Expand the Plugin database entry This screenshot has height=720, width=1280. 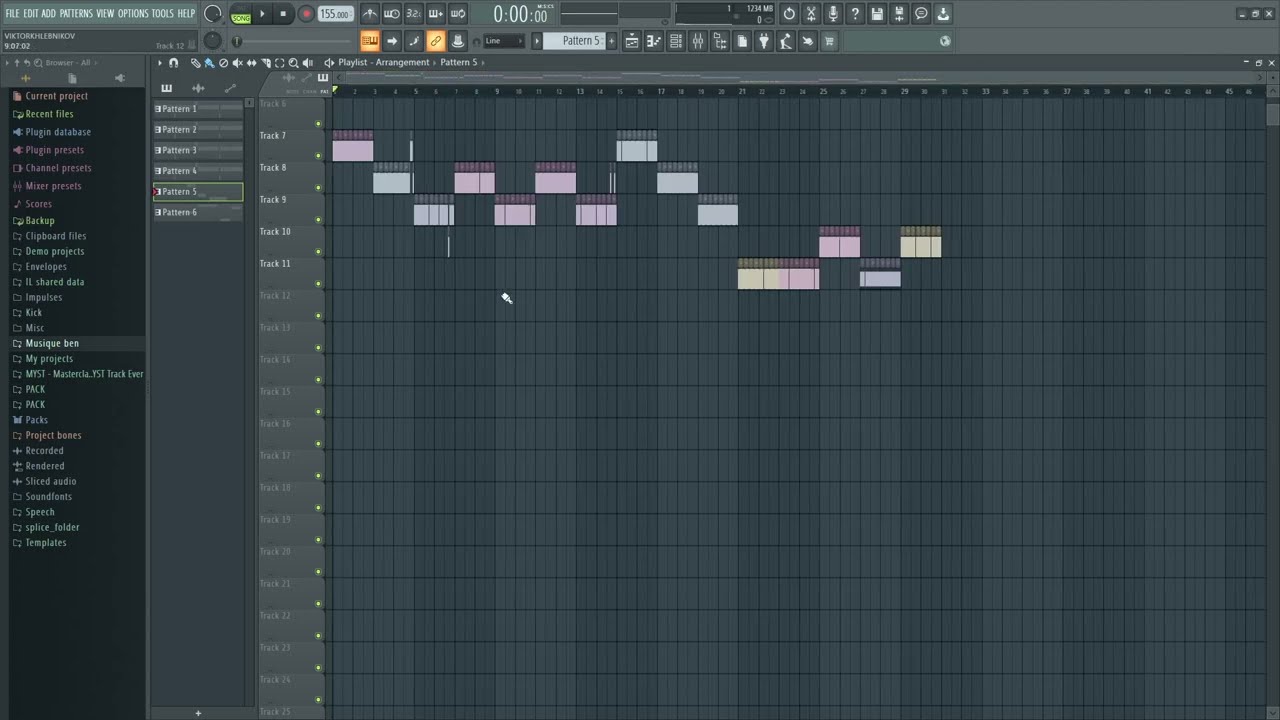click(58, 132)
